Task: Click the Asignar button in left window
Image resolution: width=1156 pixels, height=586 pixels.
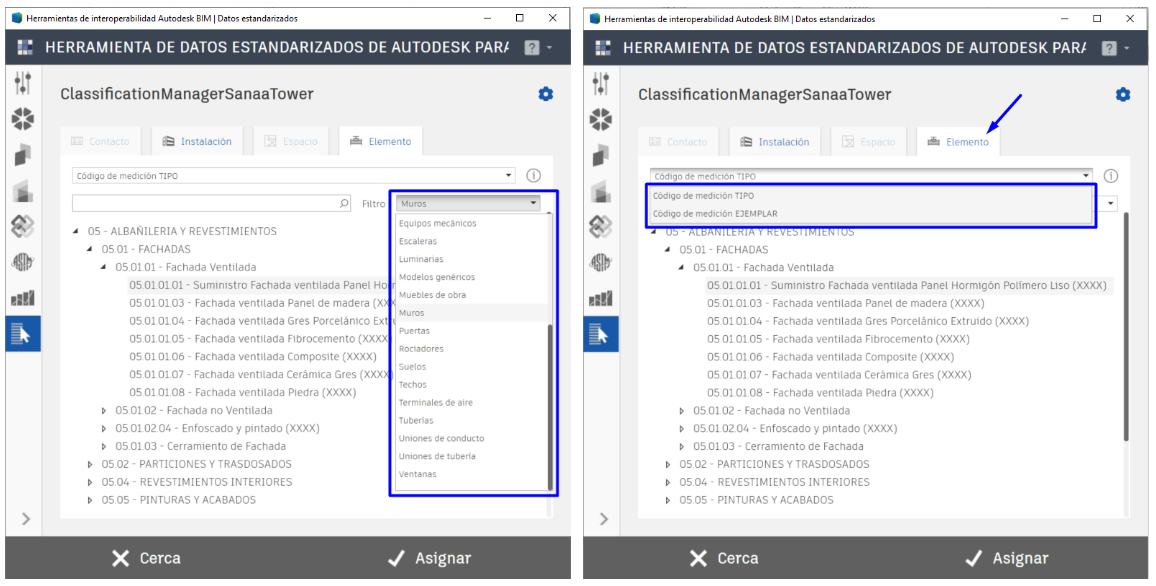Action: point(430,558)
